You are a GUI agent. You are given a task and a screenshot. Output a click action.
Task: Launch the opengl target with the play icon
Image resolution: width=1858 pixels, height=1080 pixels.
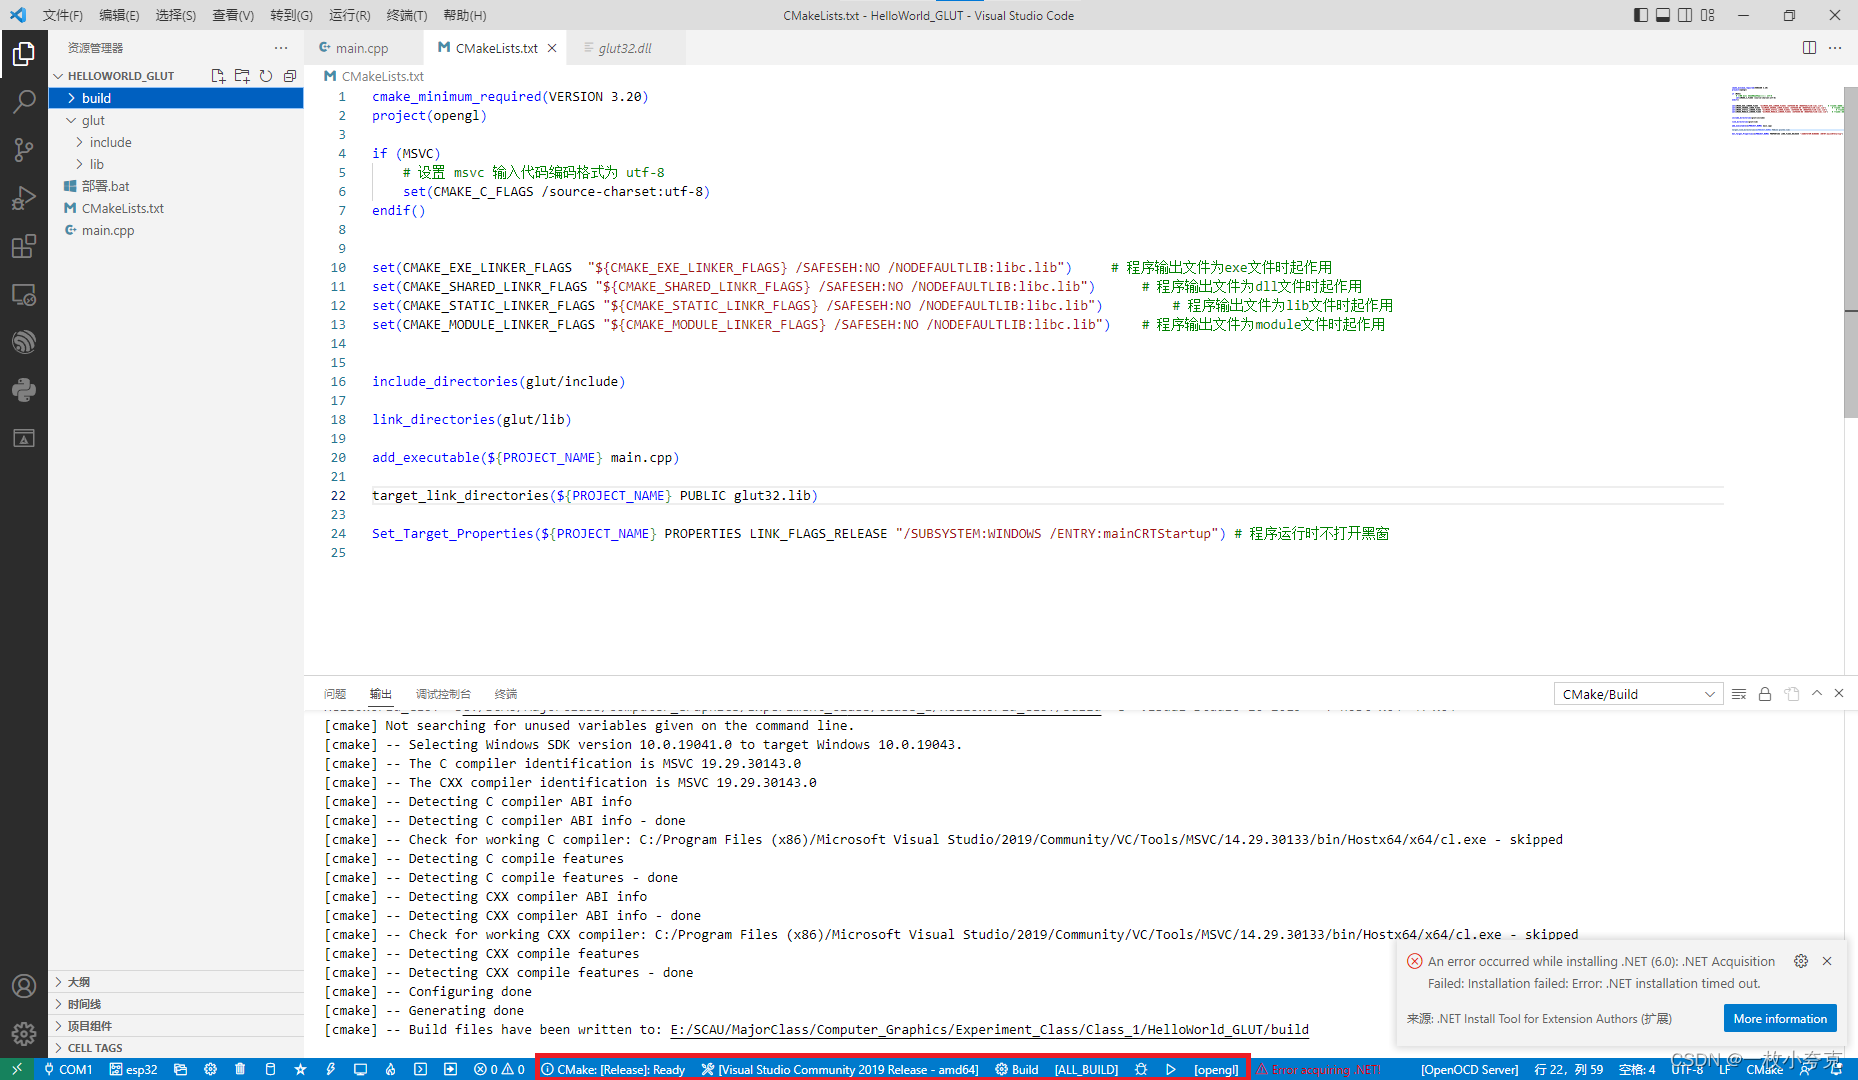coord(1171,1069)
